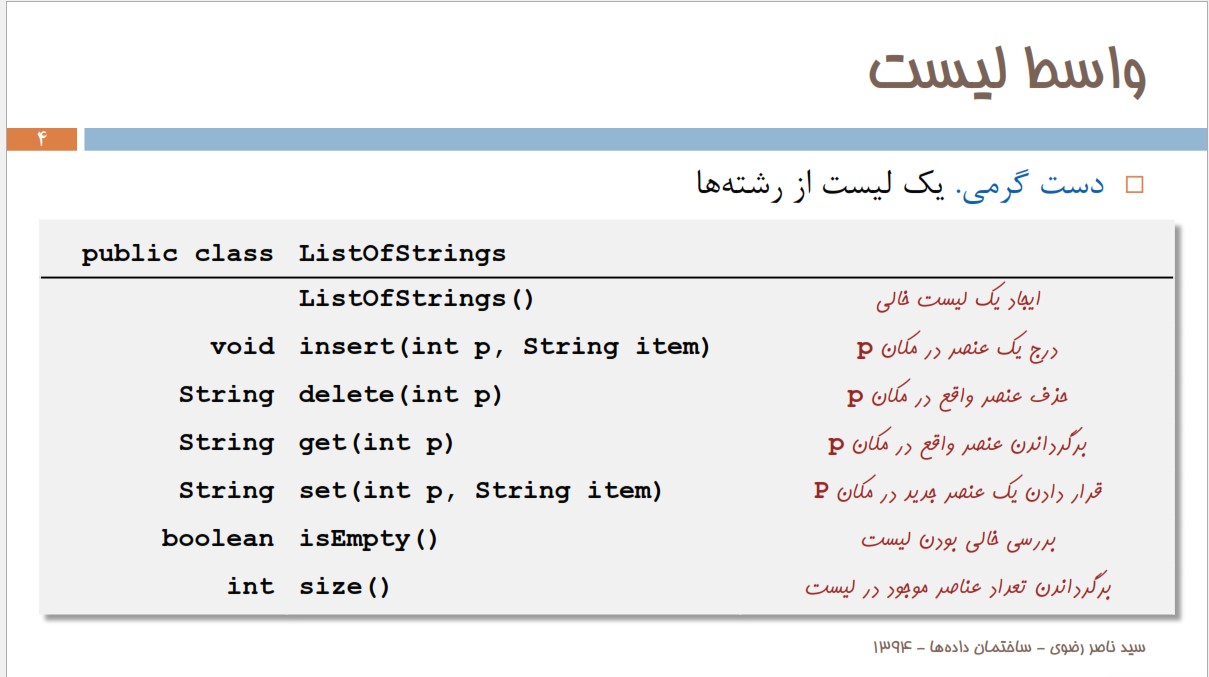Screen dimensions: 1209x677
Task: Click the delete(int p) method signature
Action: click(400, 395)
